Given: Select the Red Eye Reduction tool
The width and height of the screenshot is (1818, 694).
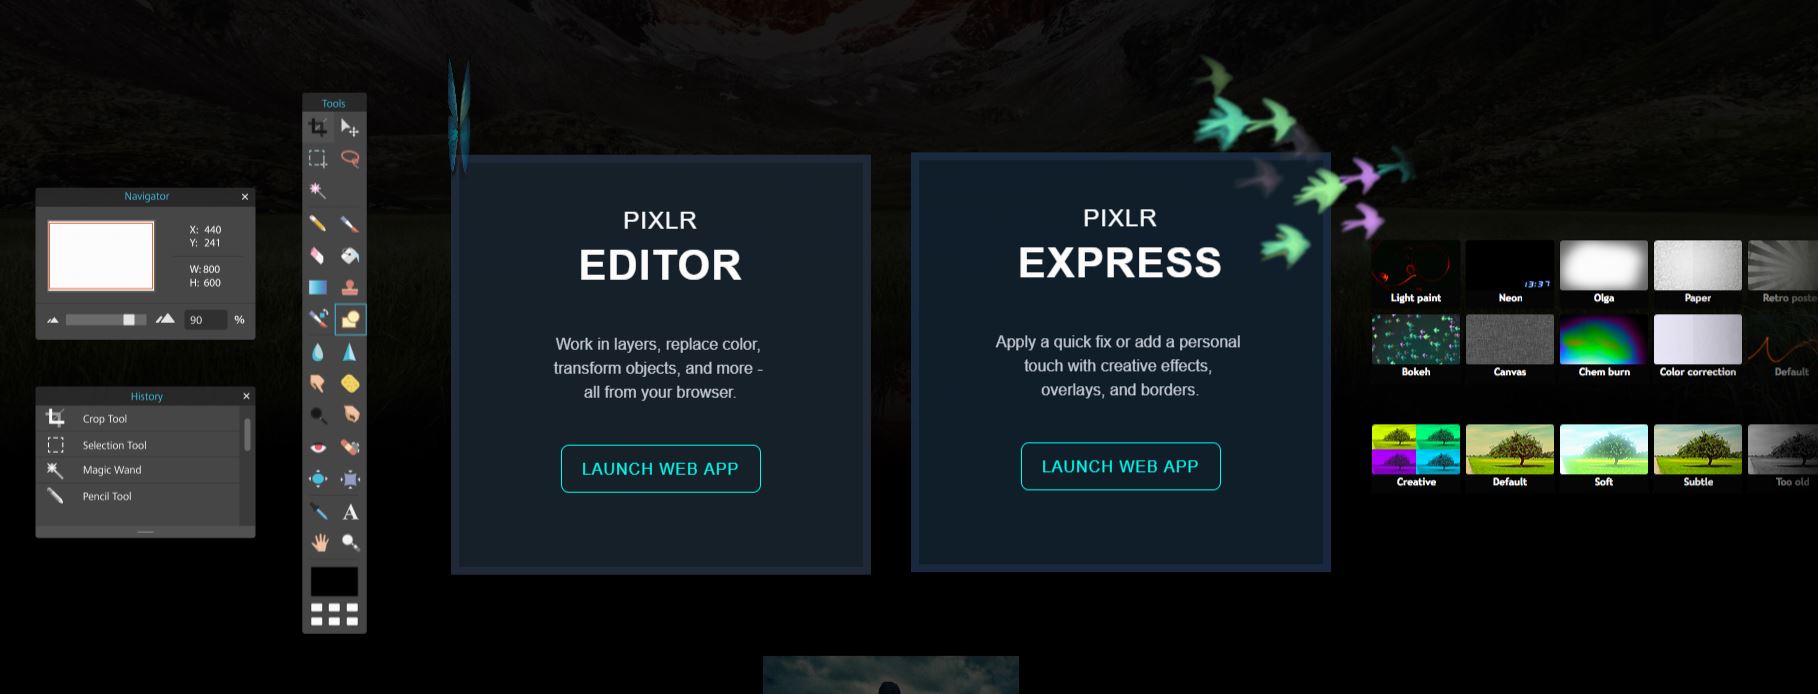Looking at the screenshot, I should click(x=318, y=447).
